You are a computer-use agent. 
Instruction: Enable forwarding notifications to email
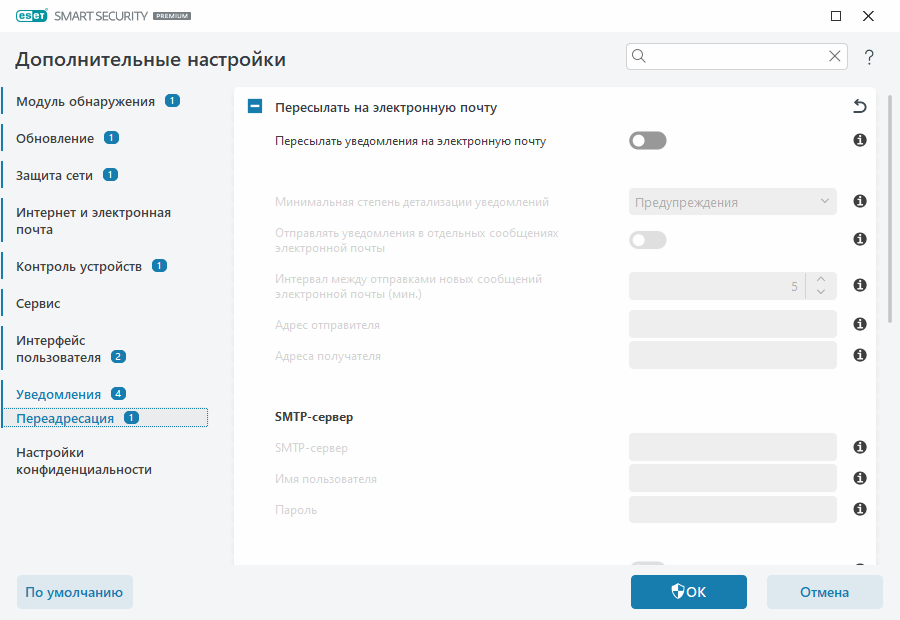pyautogui.click(x=647, y=140)
